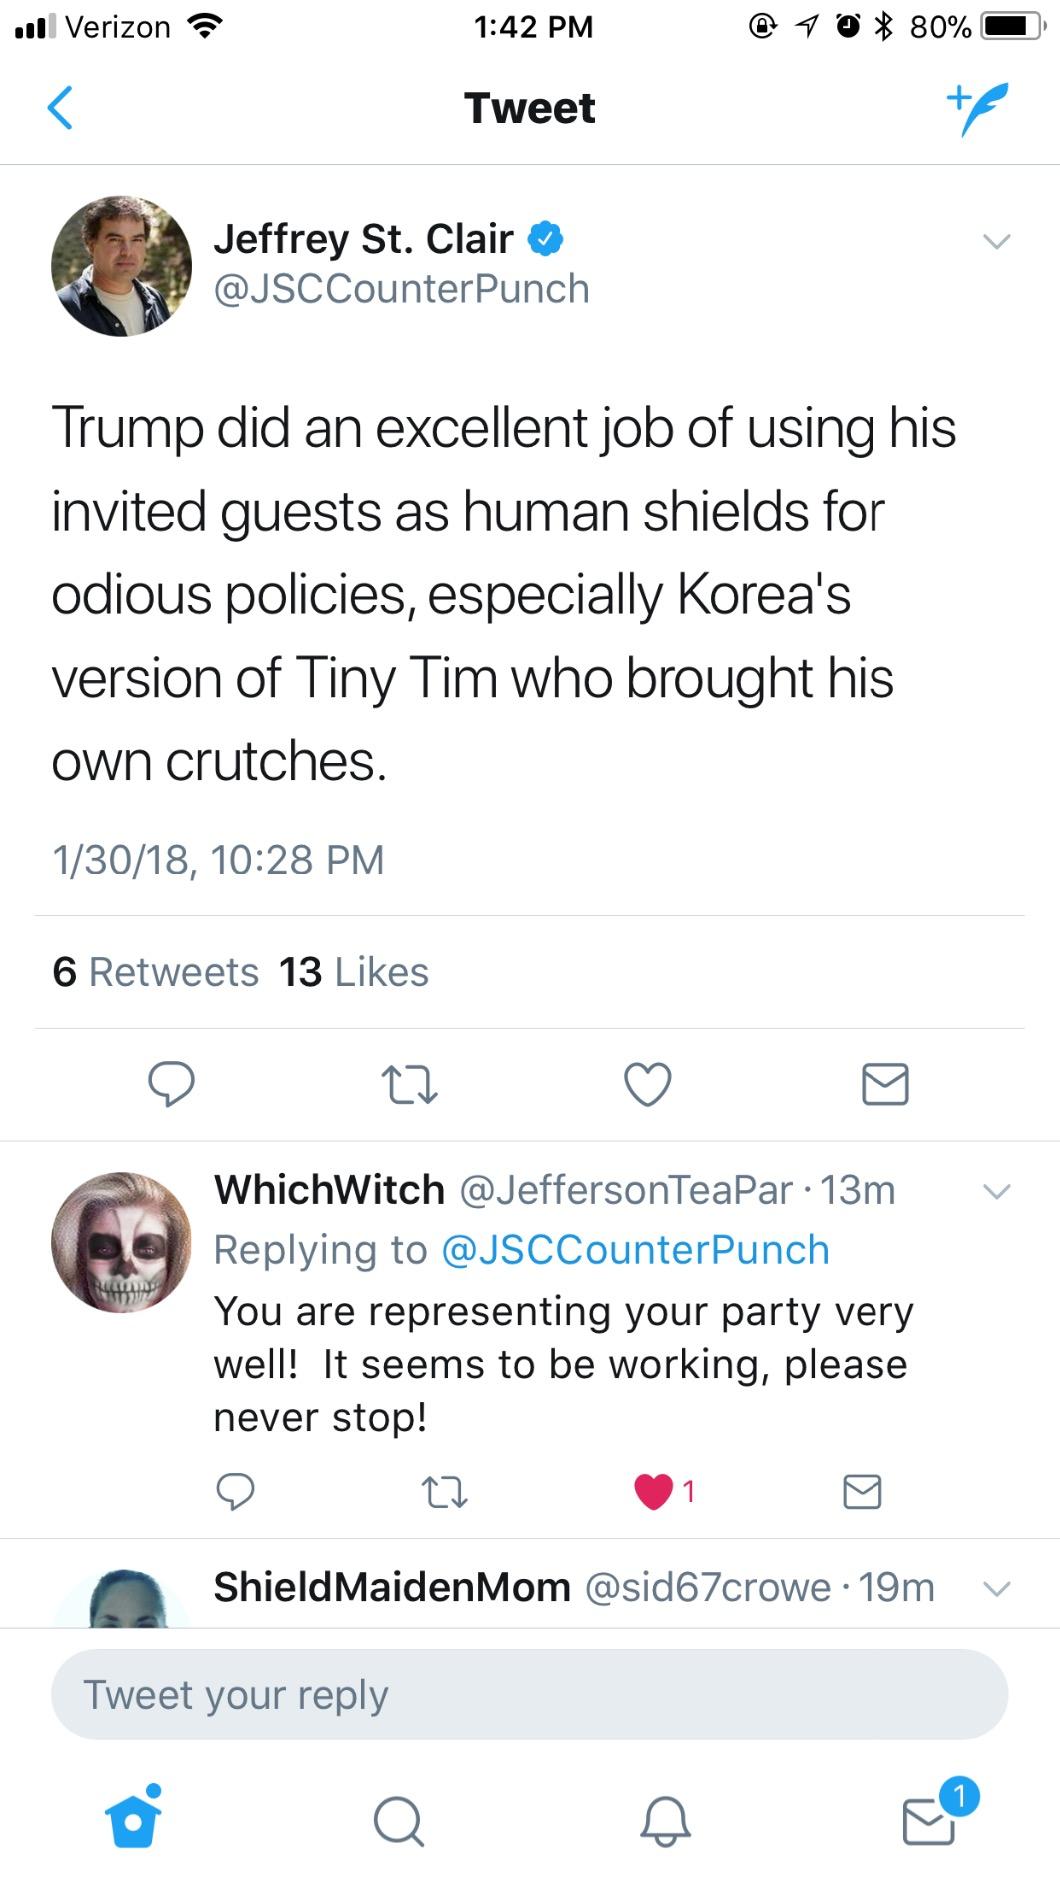Reply to WhichWitch's comment

point(236,1491)
